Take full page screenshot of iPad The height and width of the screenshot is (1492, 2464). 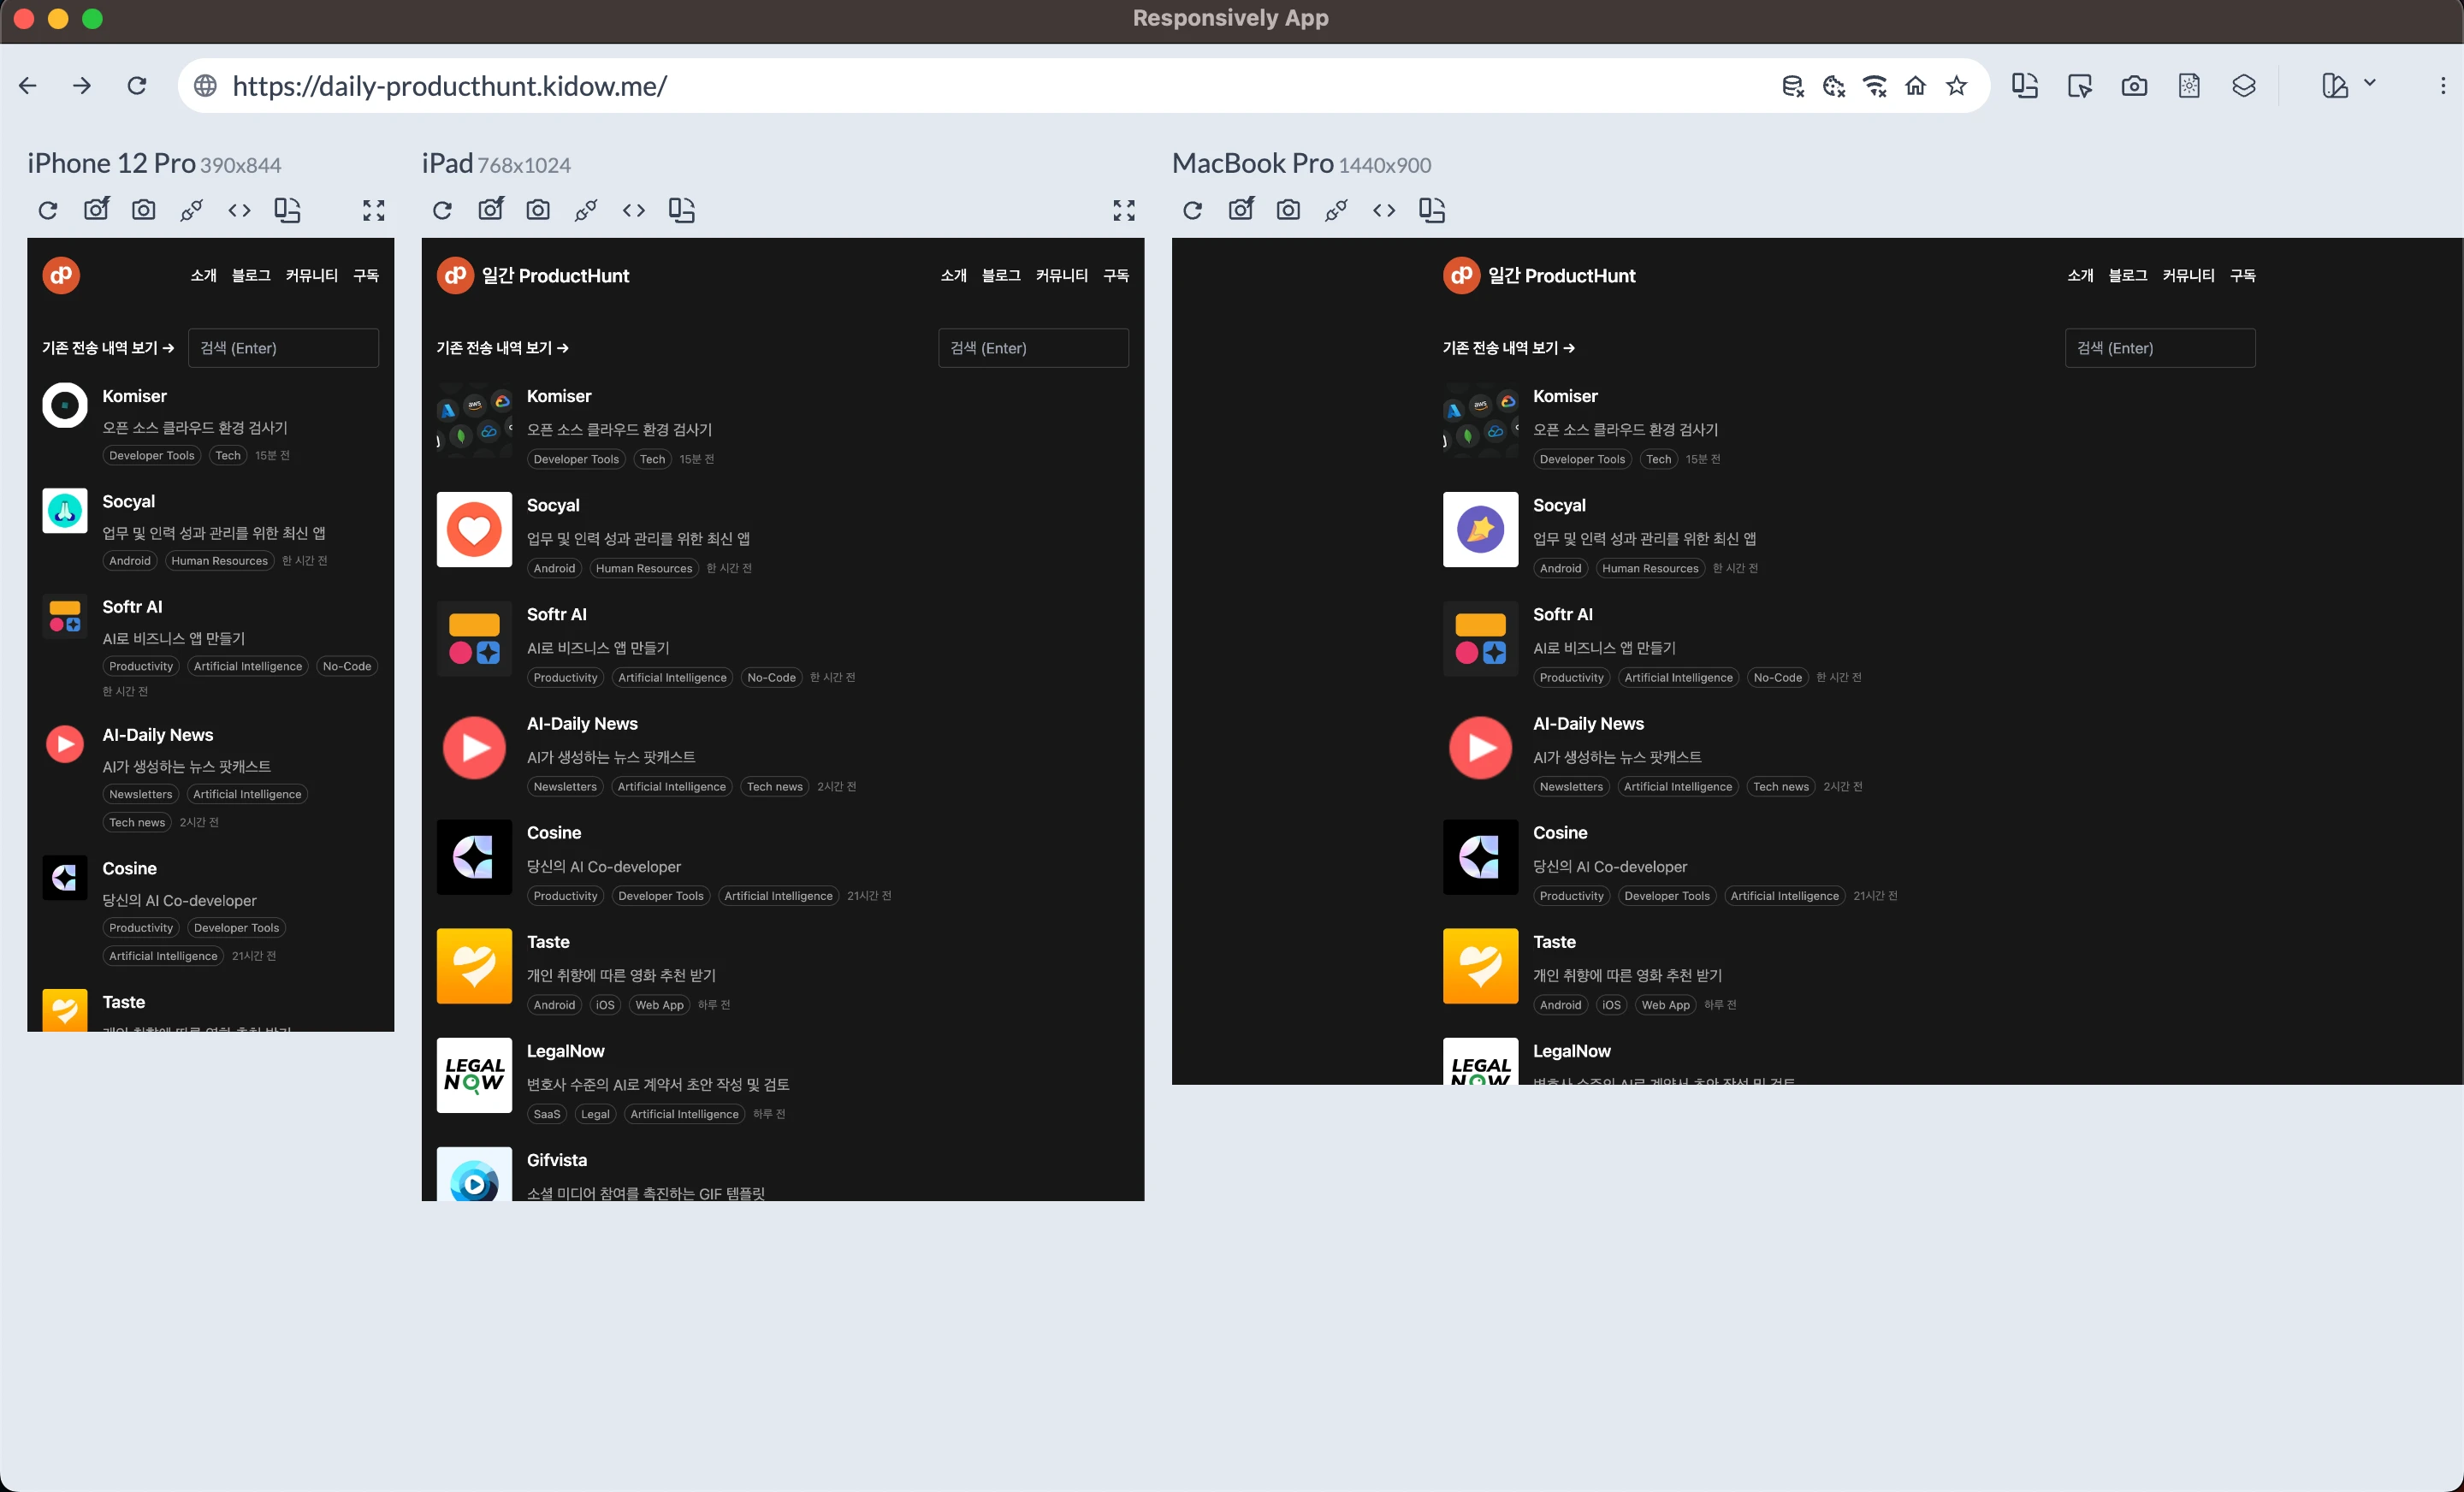point(538,210)
